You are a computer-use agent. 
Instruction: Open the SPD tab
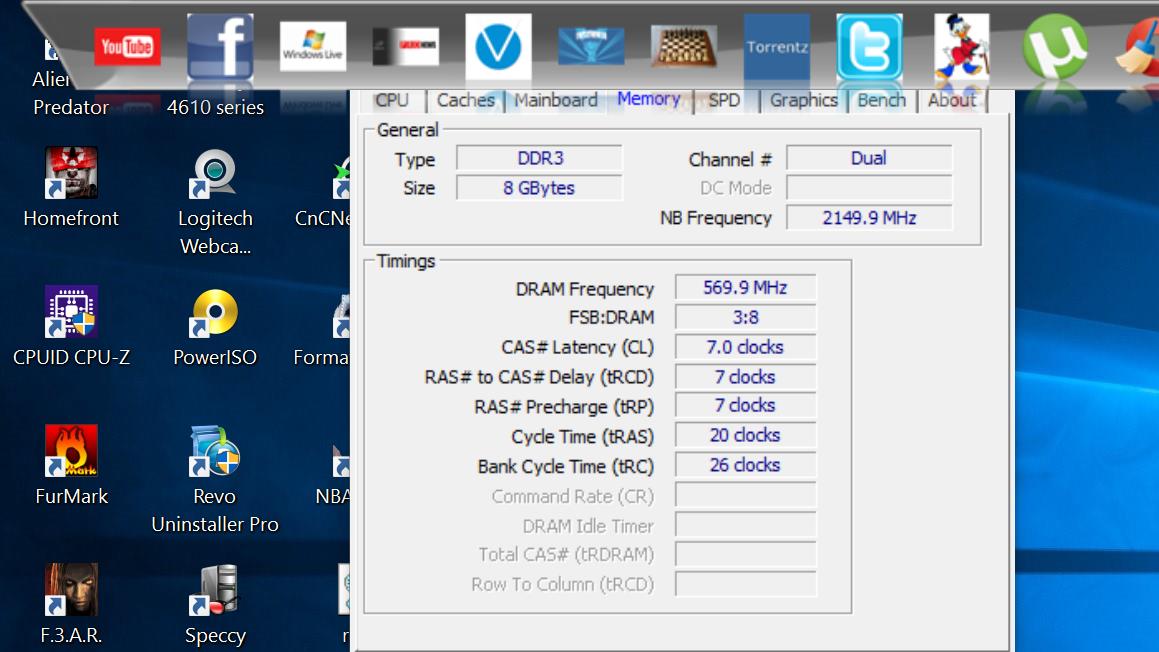(724, 101)
